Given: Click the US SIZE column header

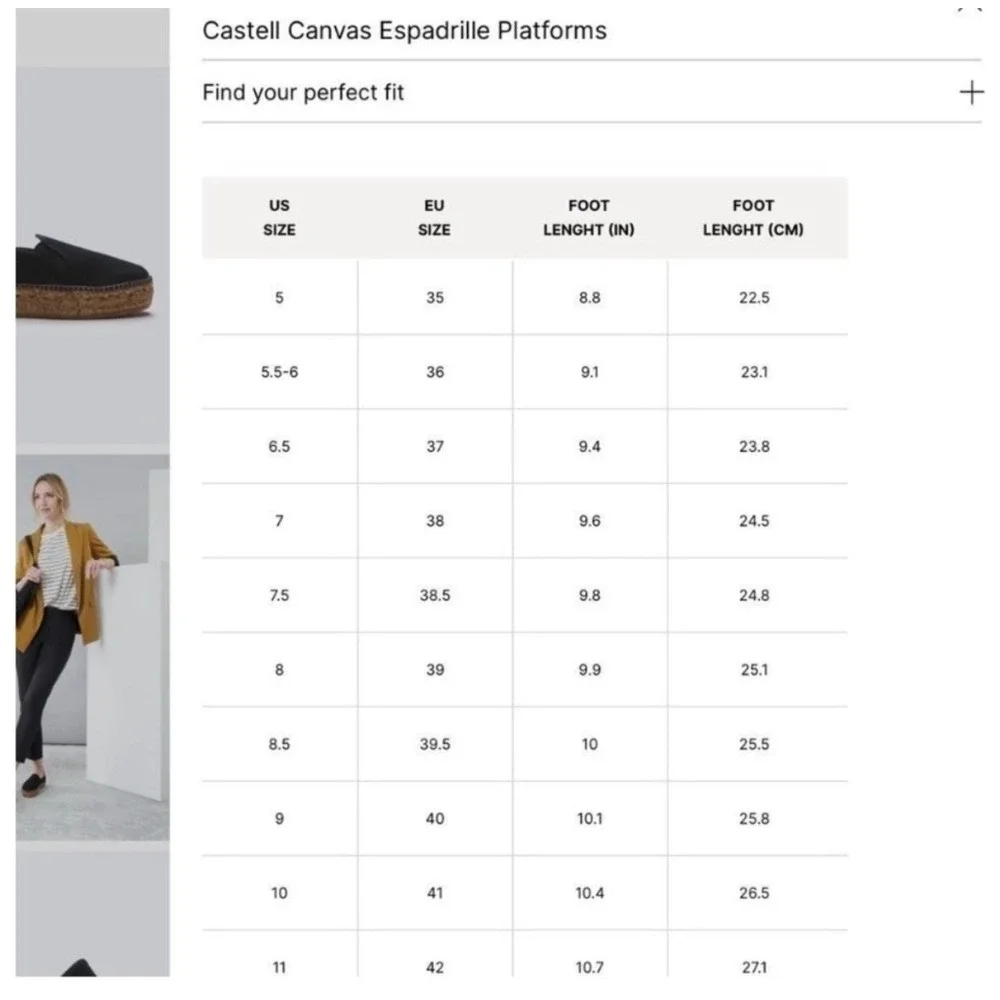Looking at the screenshot, I should (279, 217).
